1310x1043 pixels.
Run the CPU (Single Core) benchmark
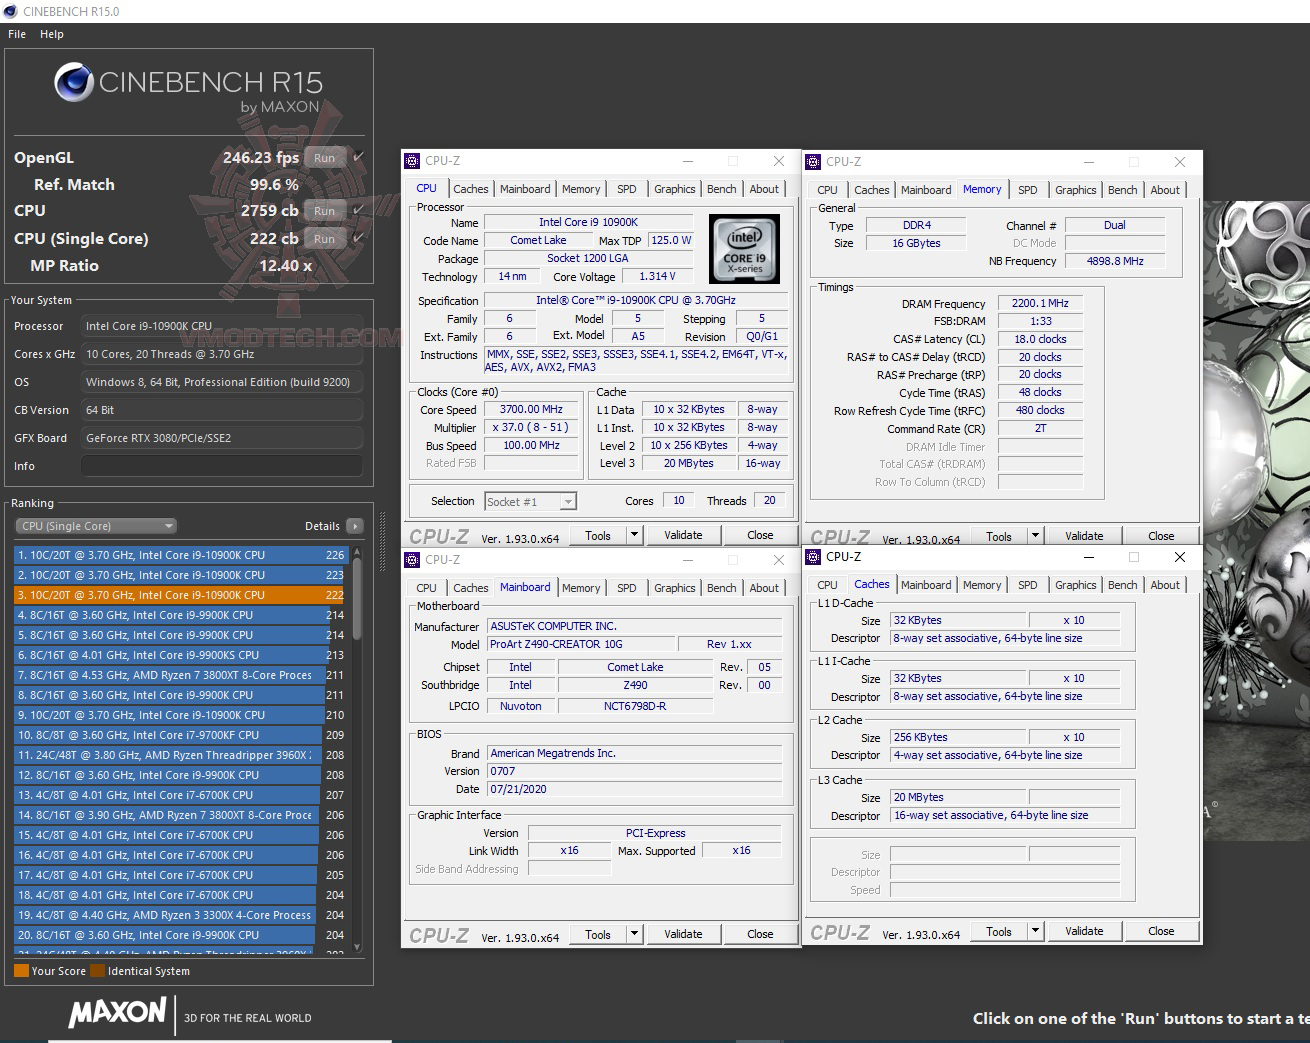pos(324,238)
